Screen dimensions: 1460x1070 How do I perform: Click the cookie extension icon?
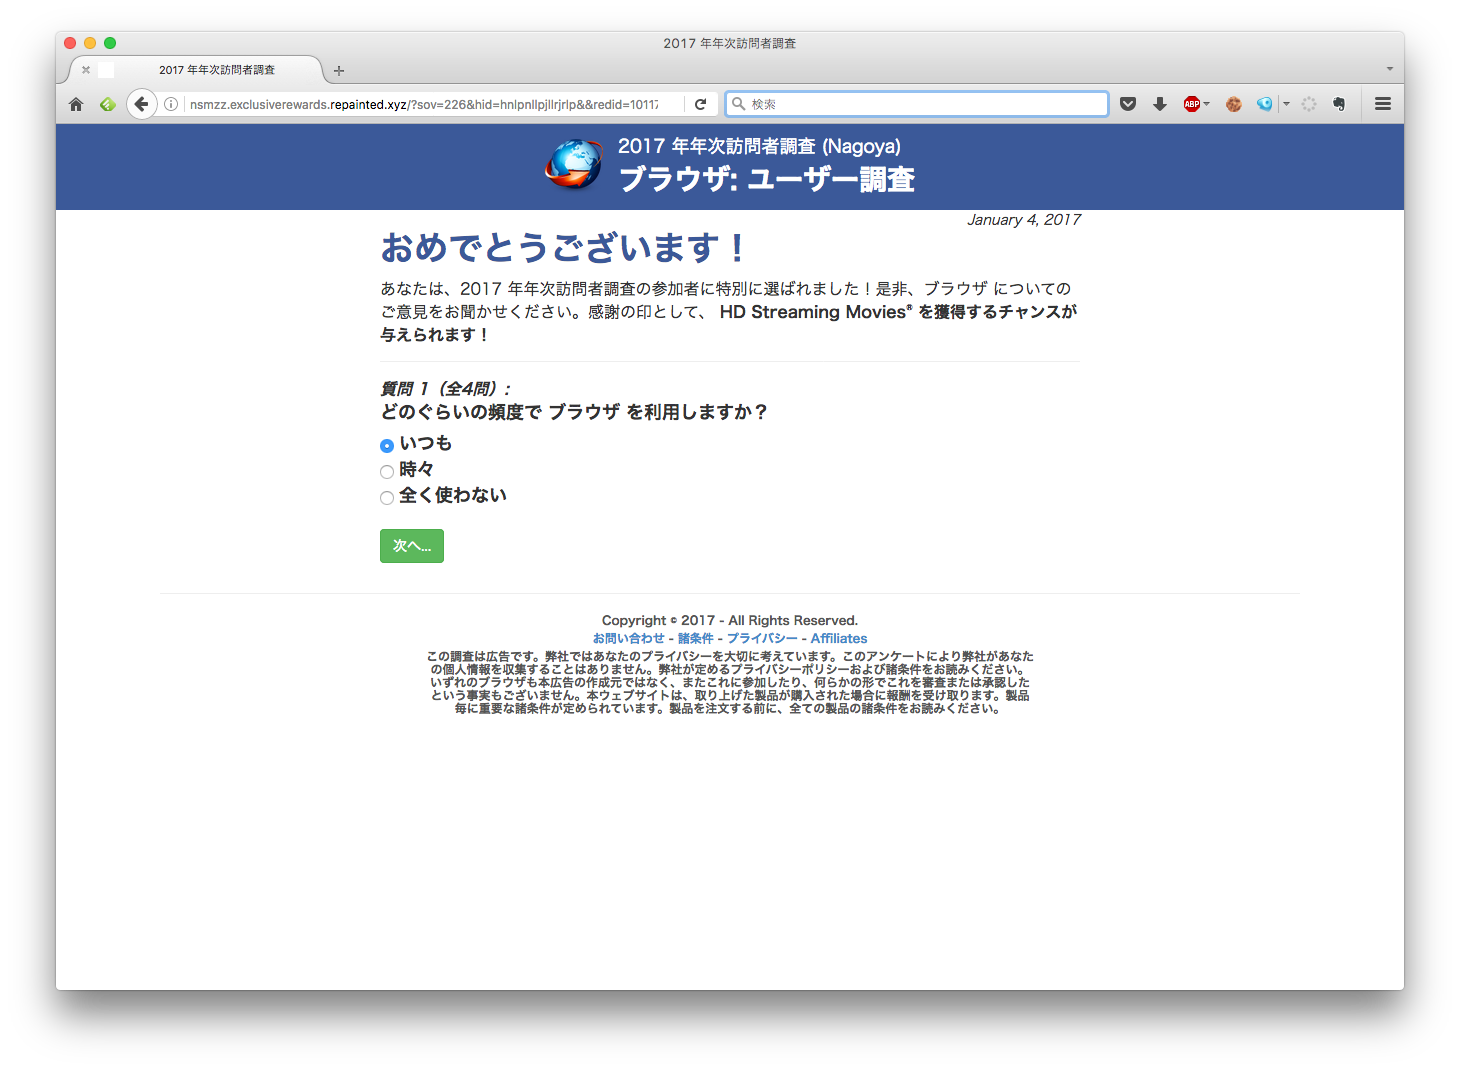click(1234, 104)
